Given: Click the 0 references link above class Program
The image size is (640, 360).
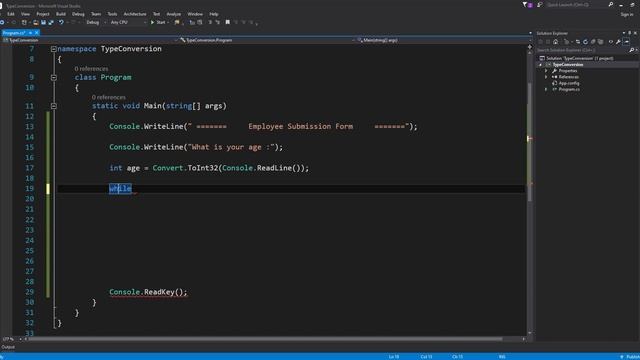Looking at the screenshot, I should tap(91, 69).
